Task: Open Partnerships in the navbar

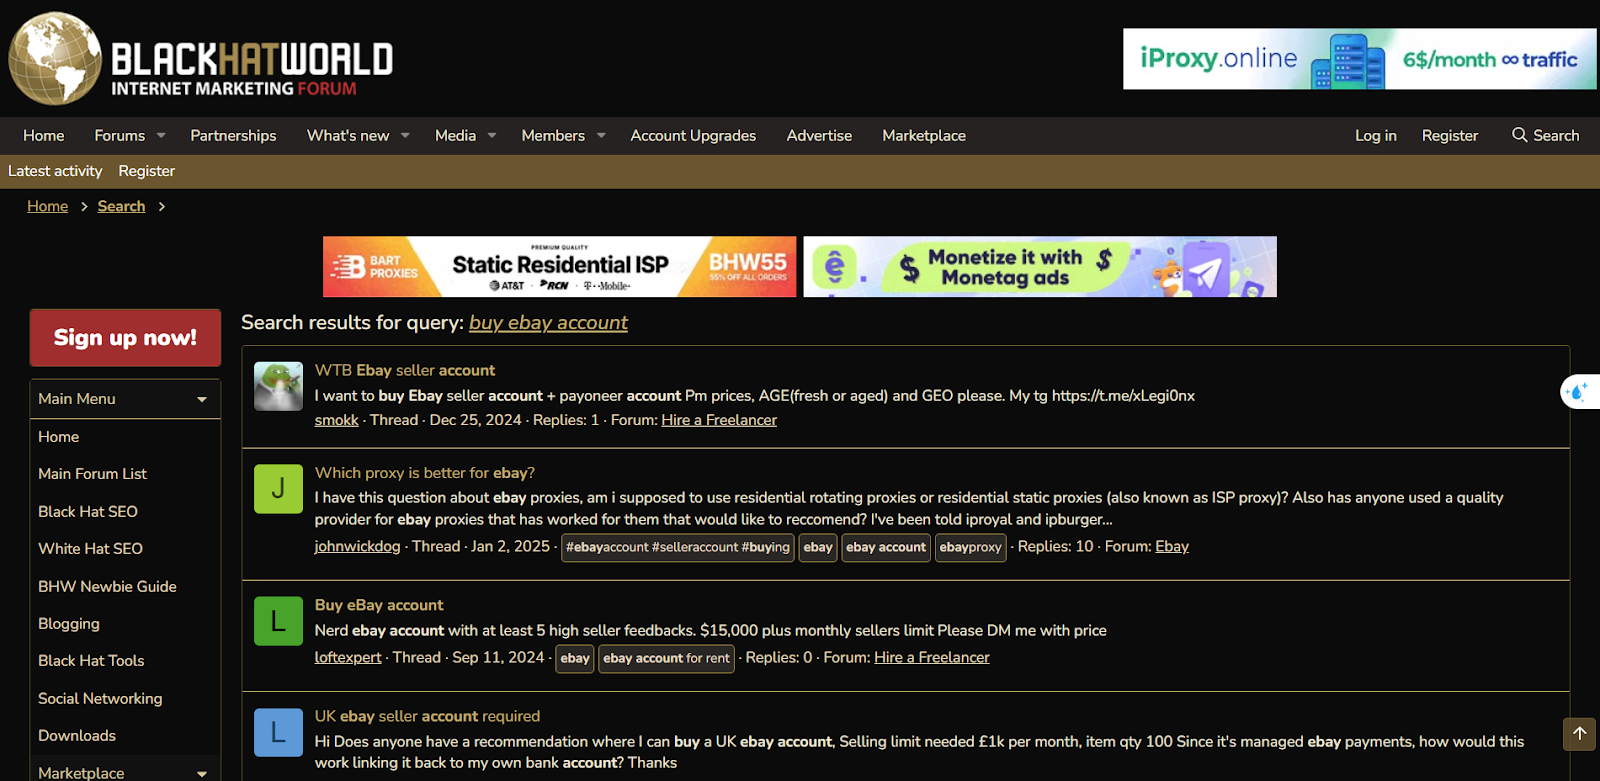Action: click(233, 135)
